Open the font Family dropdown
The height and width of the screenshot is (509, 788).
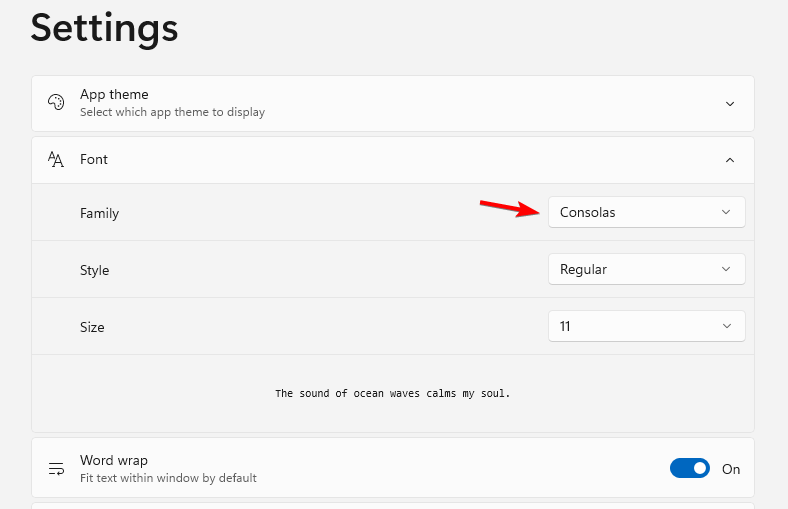tap(646, 212)
